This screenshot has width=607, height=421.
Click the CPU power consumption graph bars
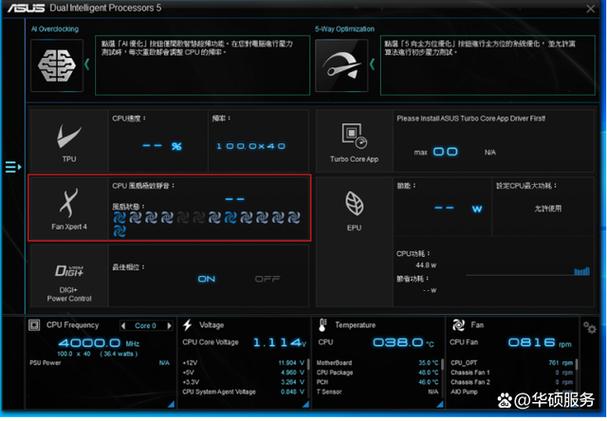(x=582, y=271)
